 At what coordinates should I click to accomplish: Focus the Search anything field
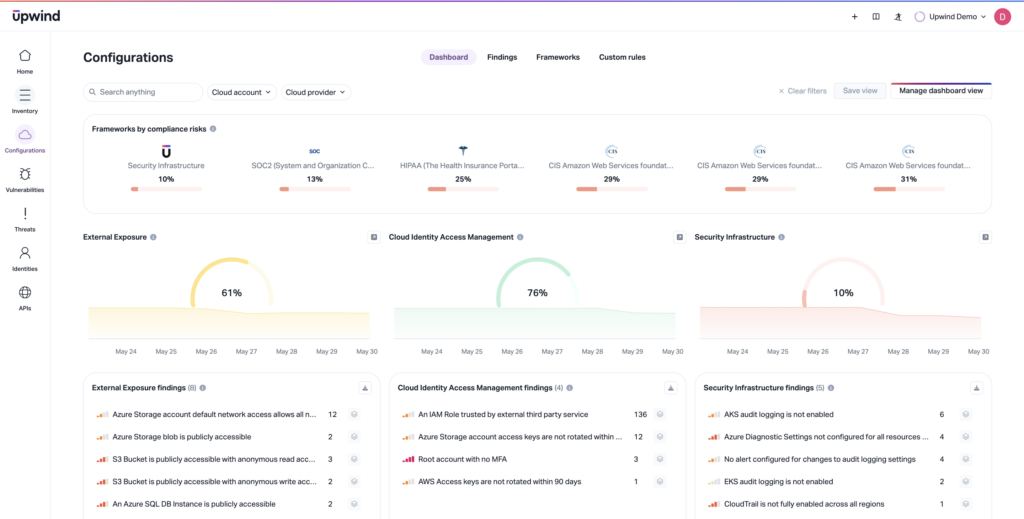coord(143,92)
